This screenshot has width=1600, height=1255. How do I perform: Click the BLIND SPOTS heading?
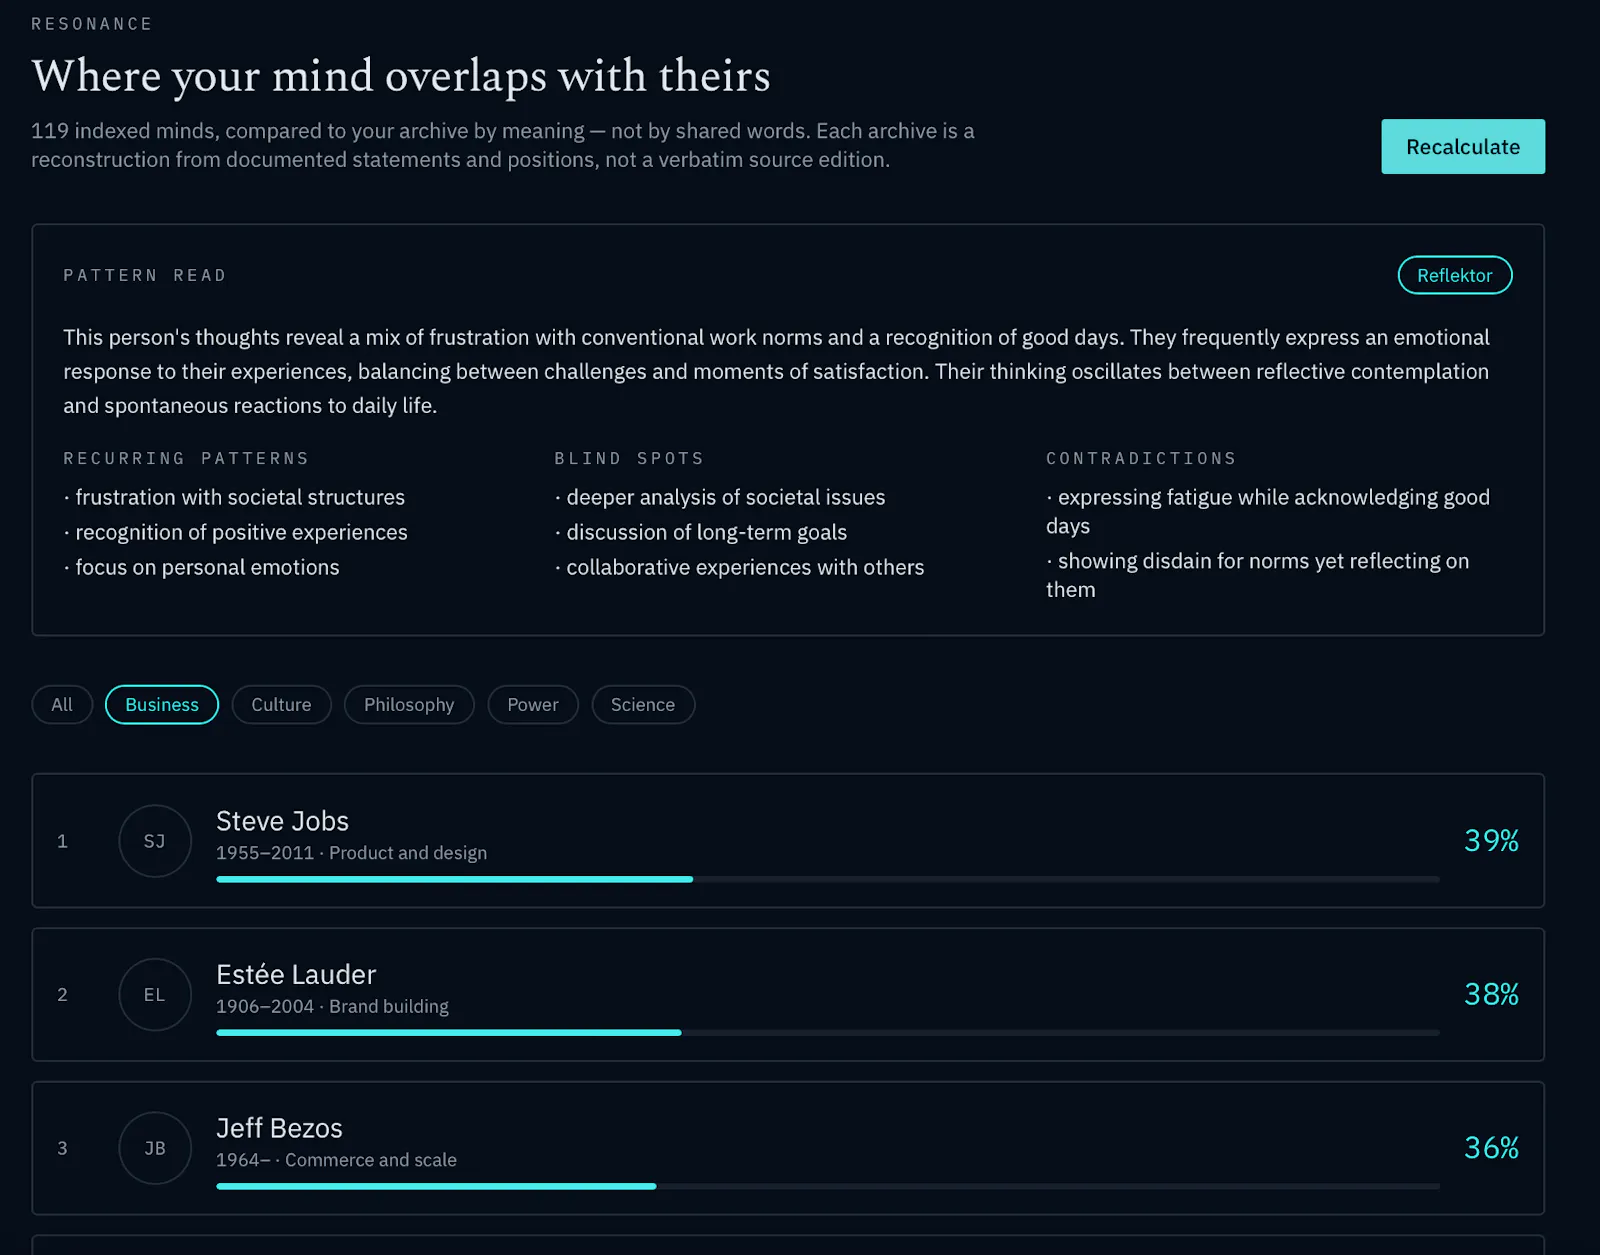coord(629,458)
